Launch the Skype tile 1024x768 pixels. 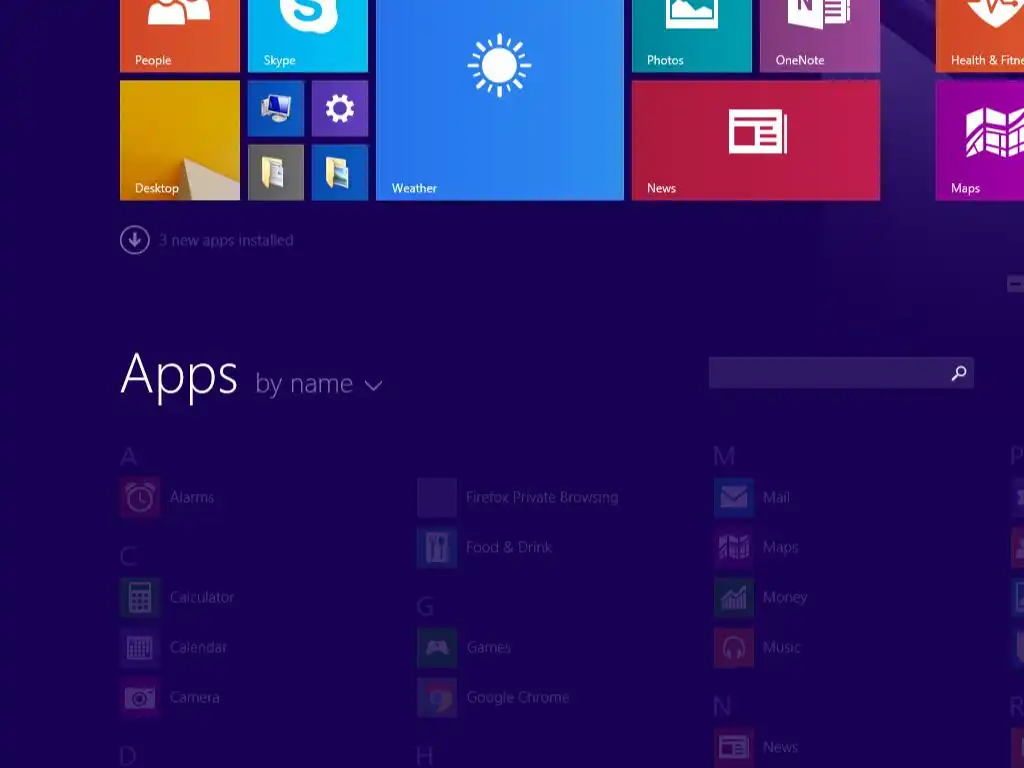click(x=308, y=36)
